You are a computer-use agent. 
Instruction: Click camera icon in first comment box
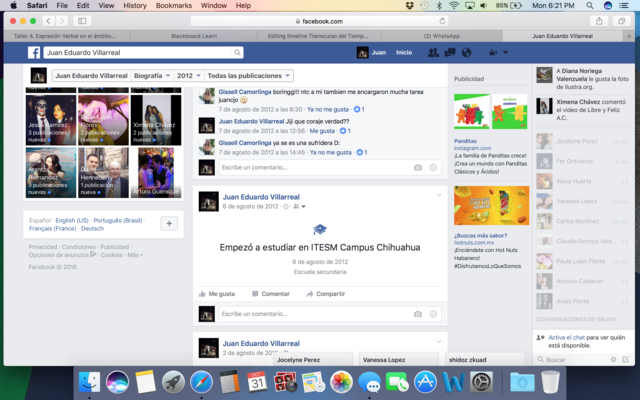click(418, 167)
